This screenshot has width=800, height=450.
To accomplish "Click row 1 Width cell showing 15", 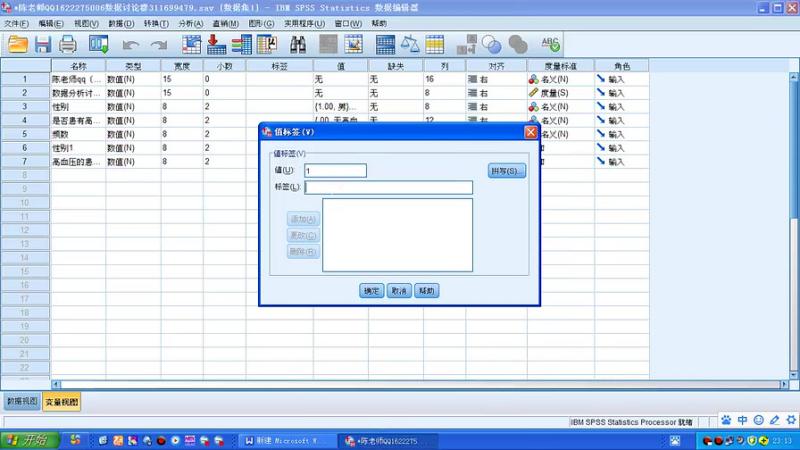I will tap(182, 79).
